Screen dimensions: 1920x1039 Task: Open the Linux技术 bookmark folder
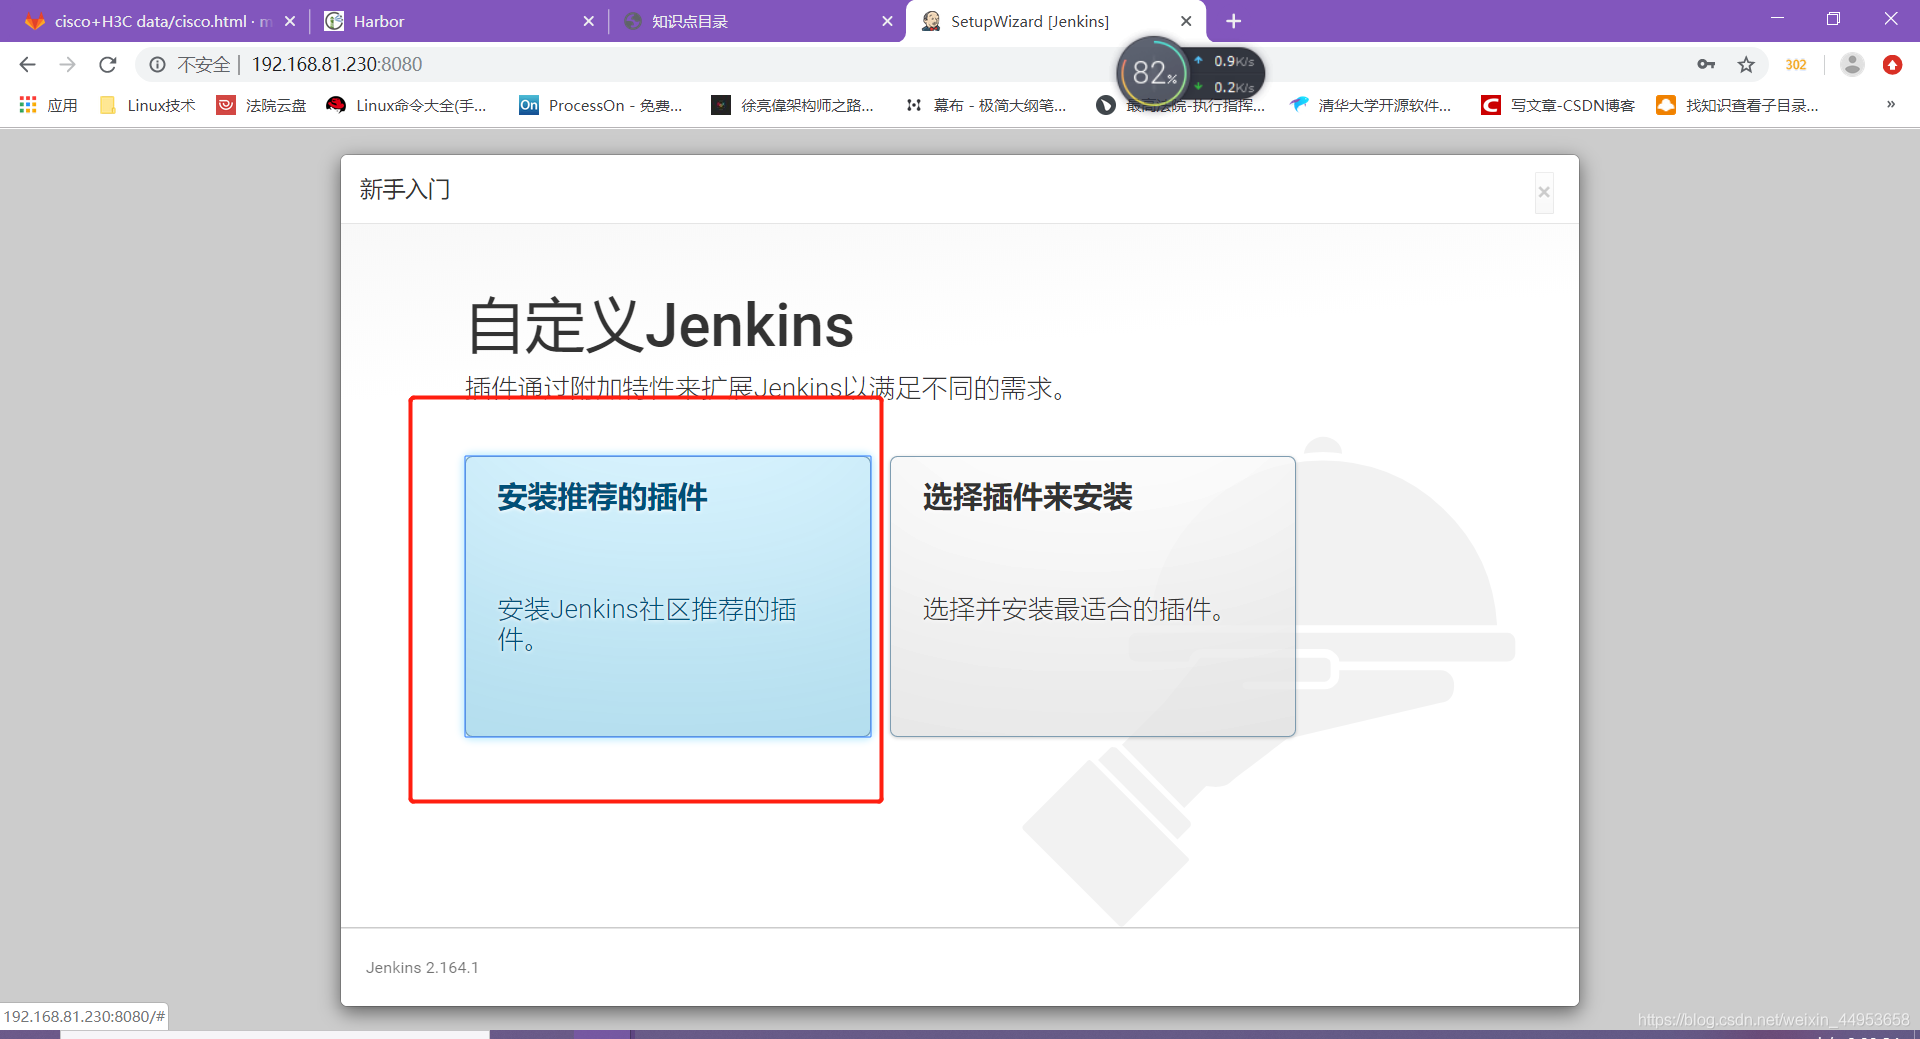tap(148, 105)
